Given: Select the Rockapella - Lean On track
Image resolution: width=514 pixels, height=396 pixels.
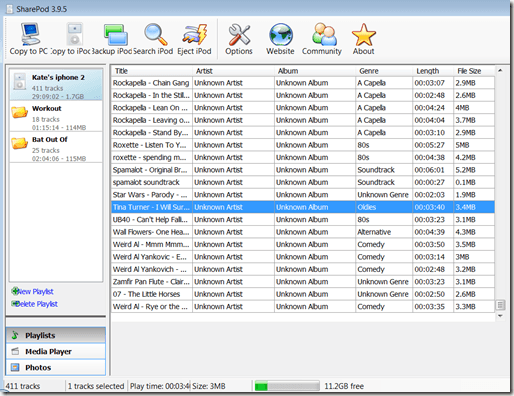Looking at the screenshot, I should click(303, 108).
